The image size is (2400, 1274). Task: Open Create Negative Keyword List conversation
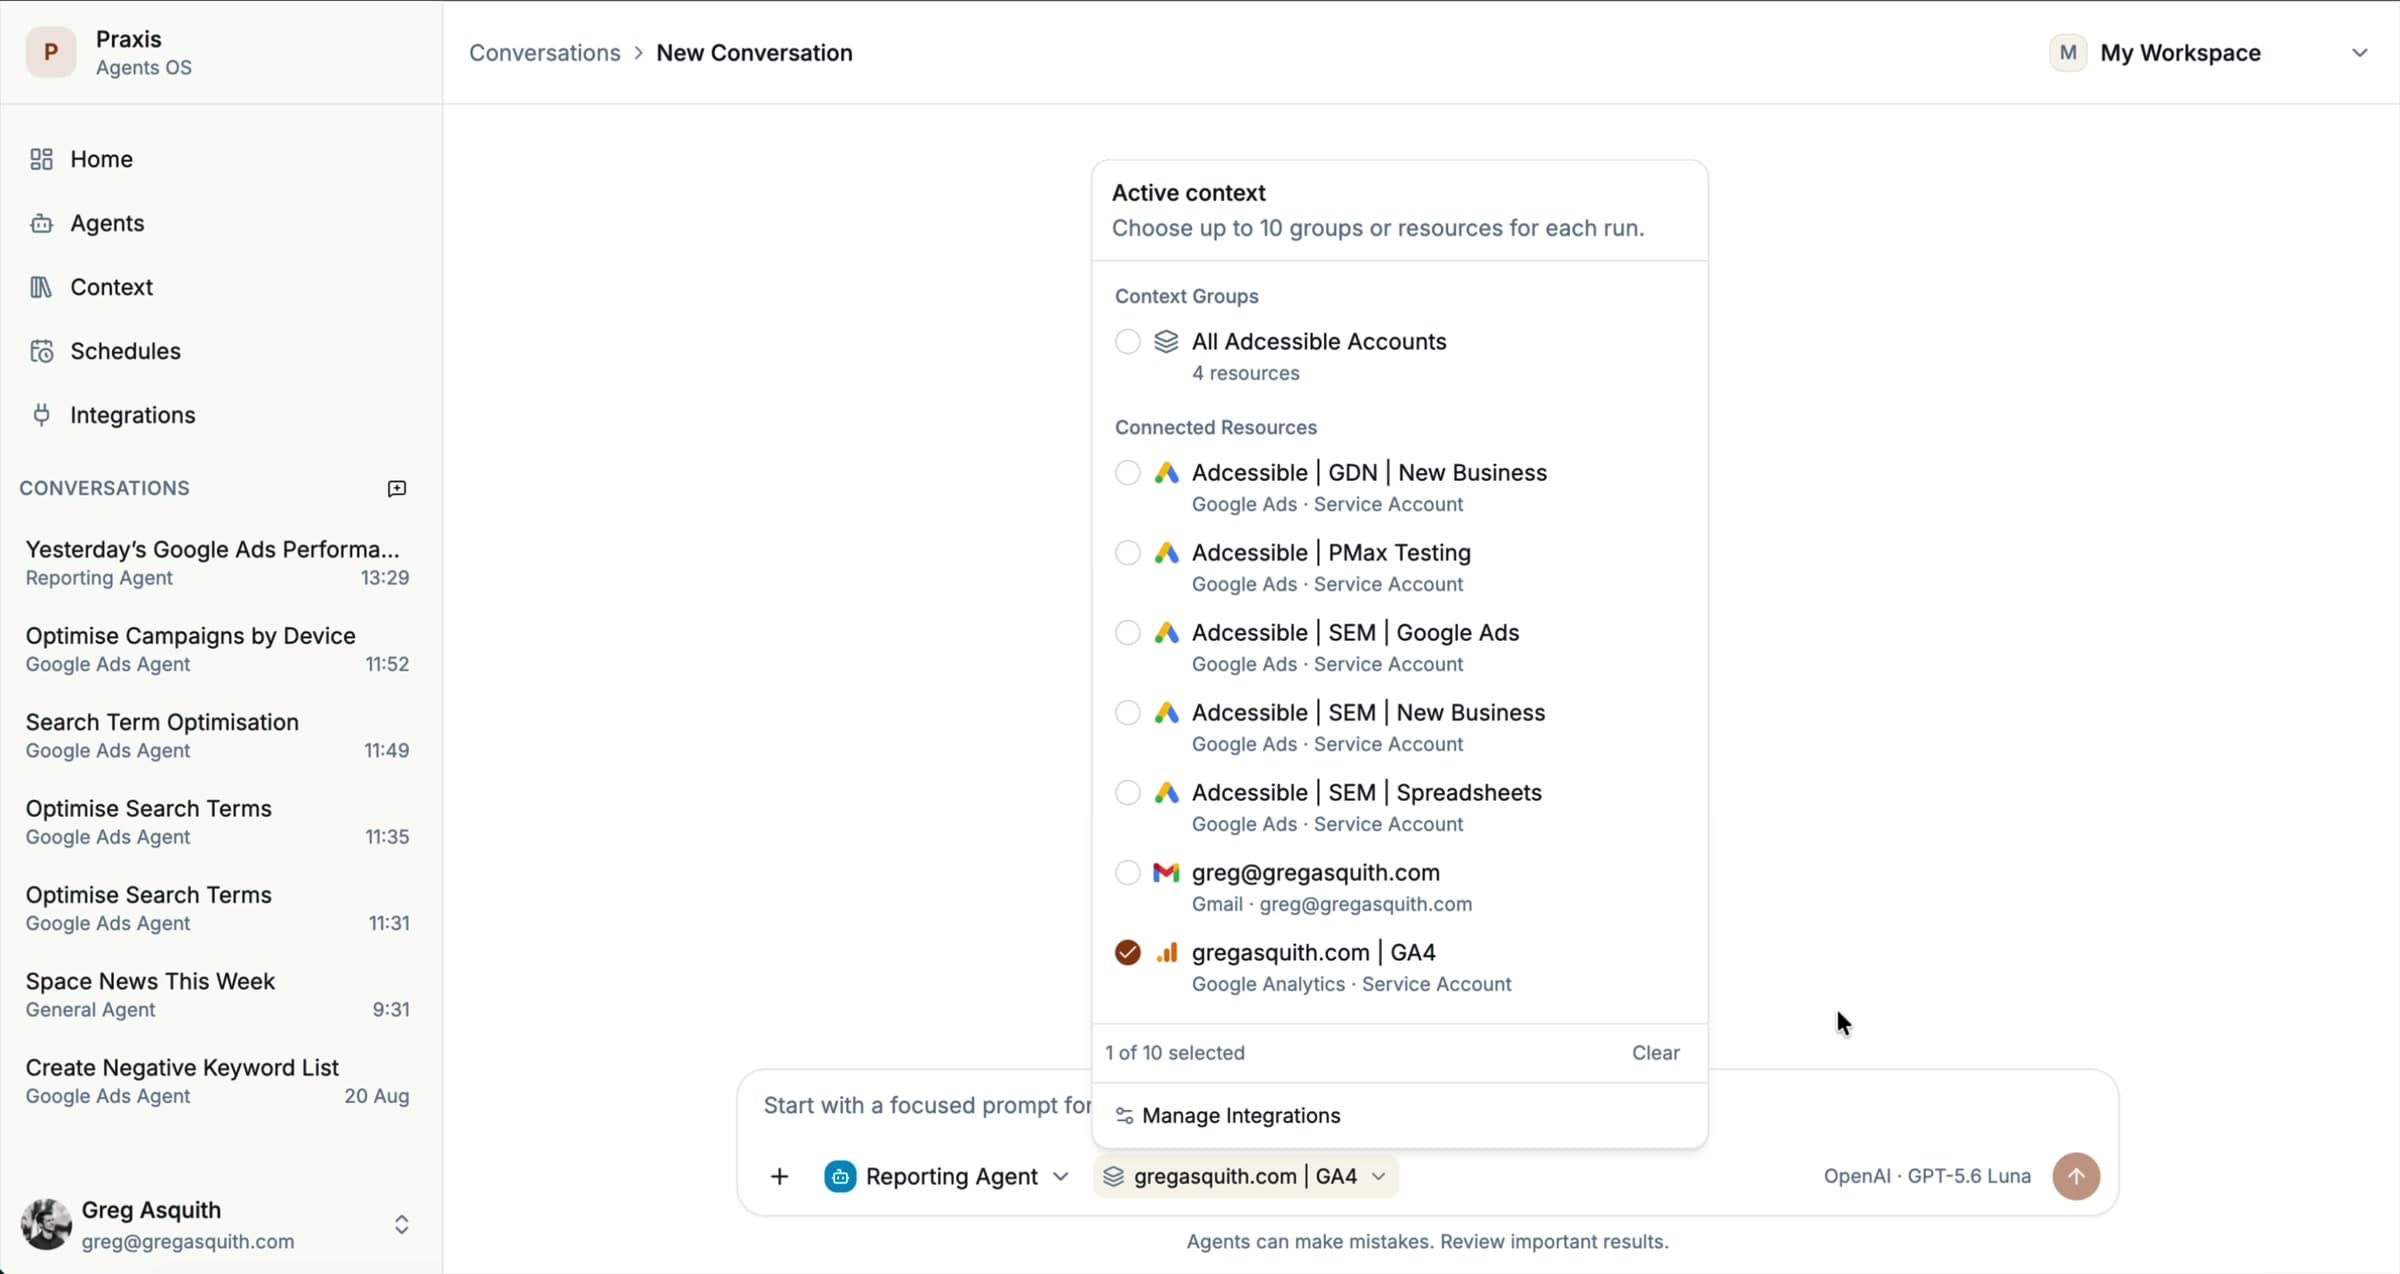[x=217, y=1081]
